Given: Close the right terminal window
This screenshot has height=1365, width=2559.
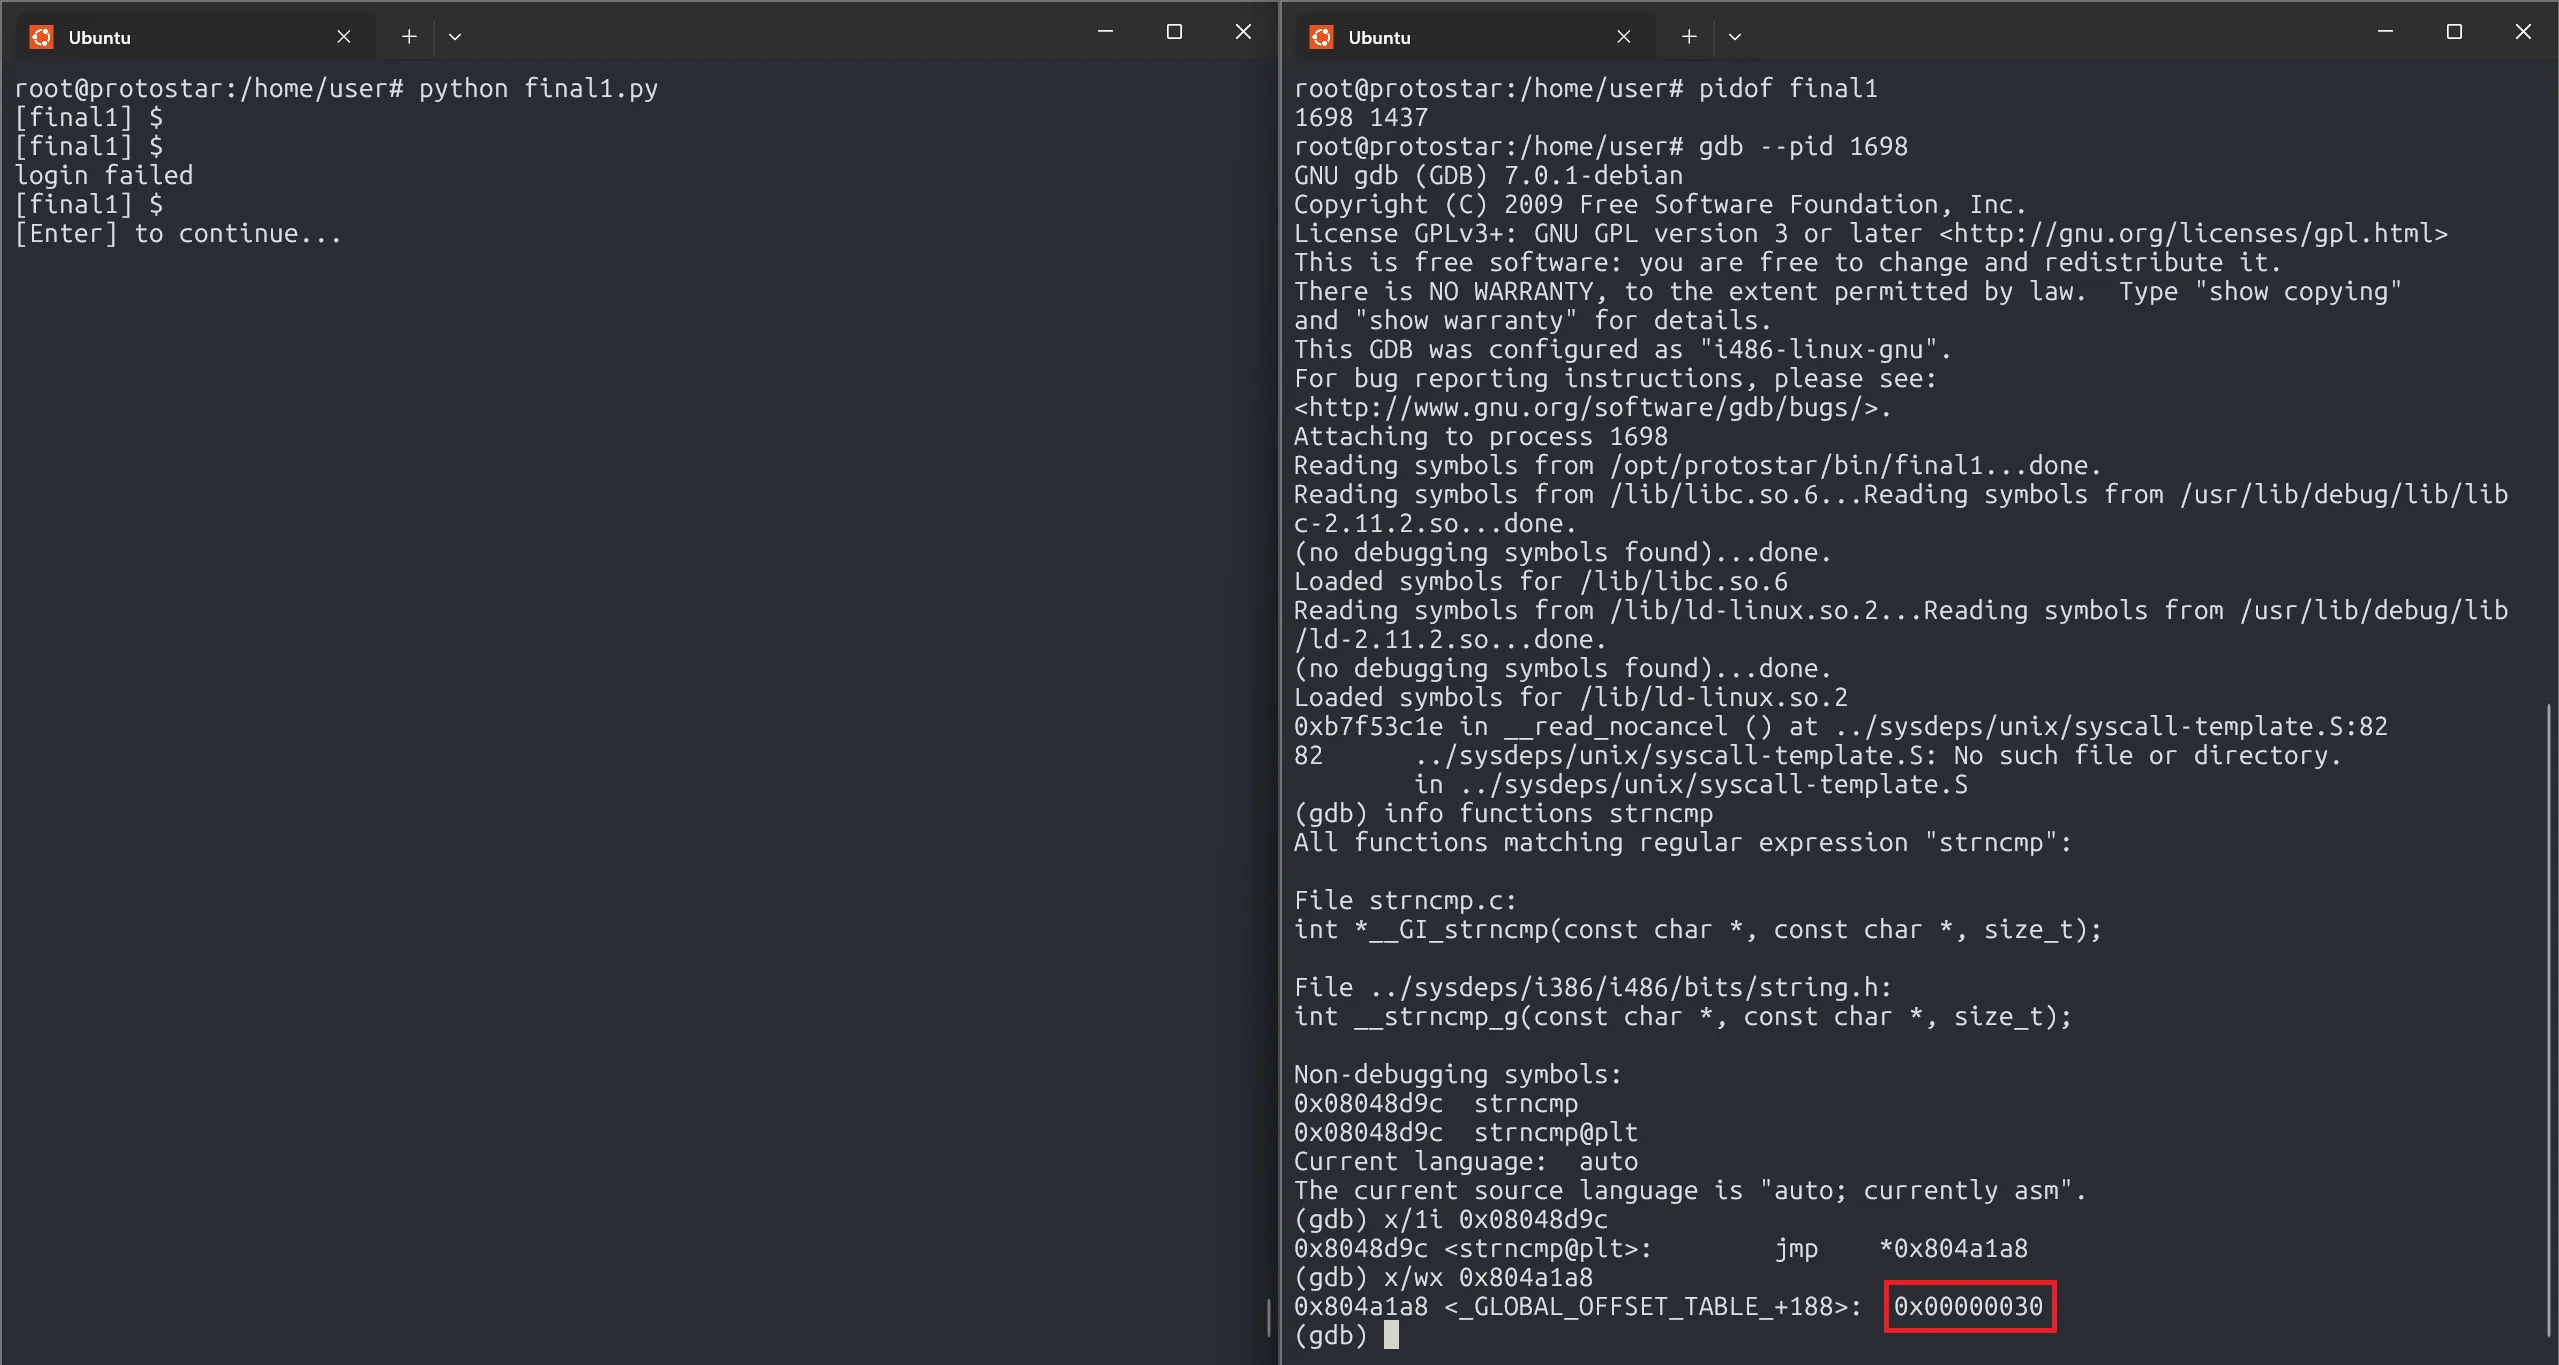Looking at the screenshot, I should (x=2523, y=32).
